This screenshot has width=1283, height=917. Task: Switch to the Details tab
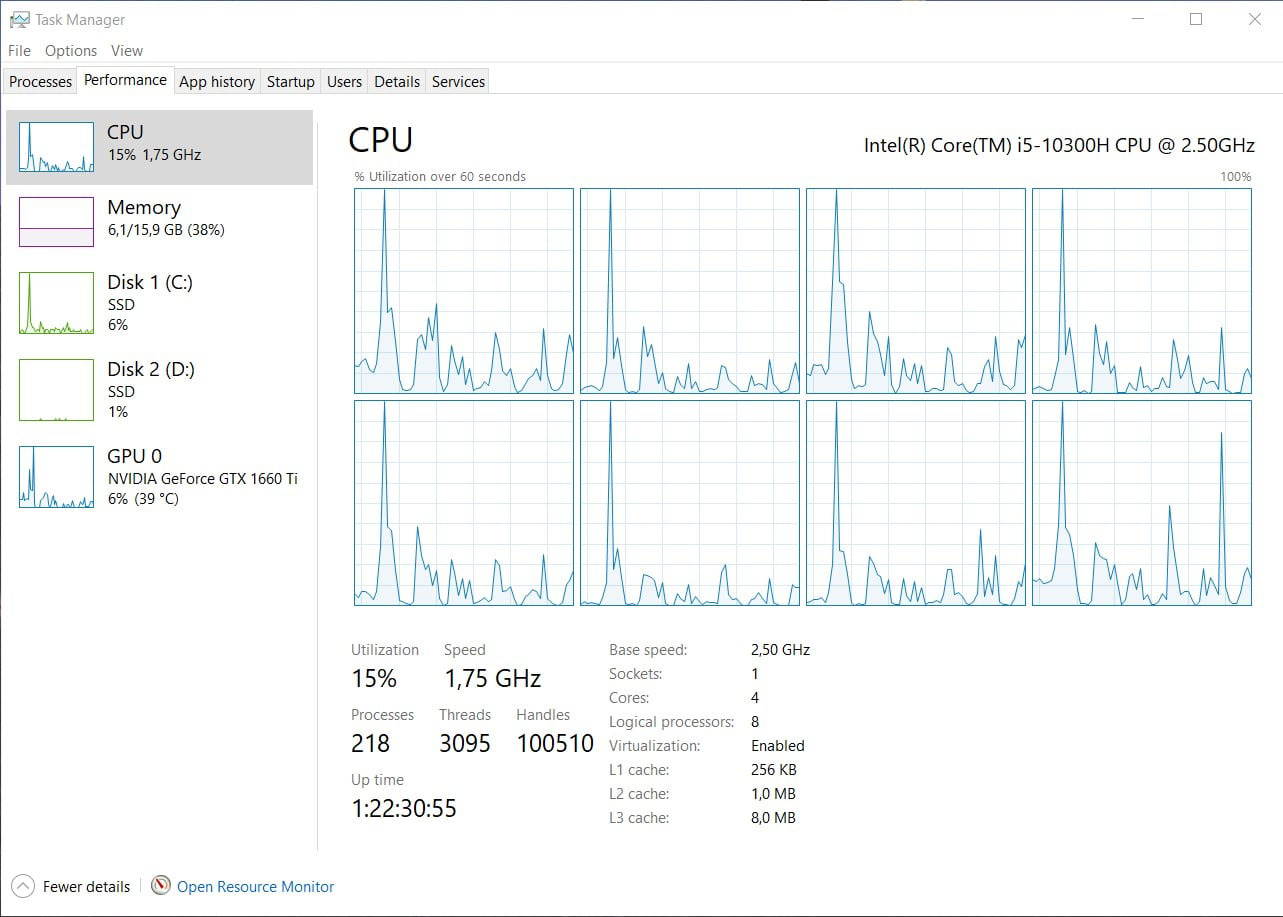(x=397, y=82)
